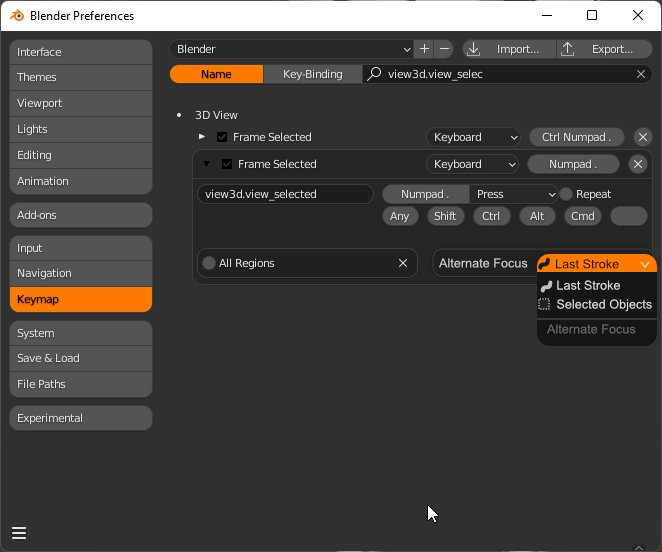Switch search mode to Key-Binding
Screen dimensions: 662x552
[313, 74]
